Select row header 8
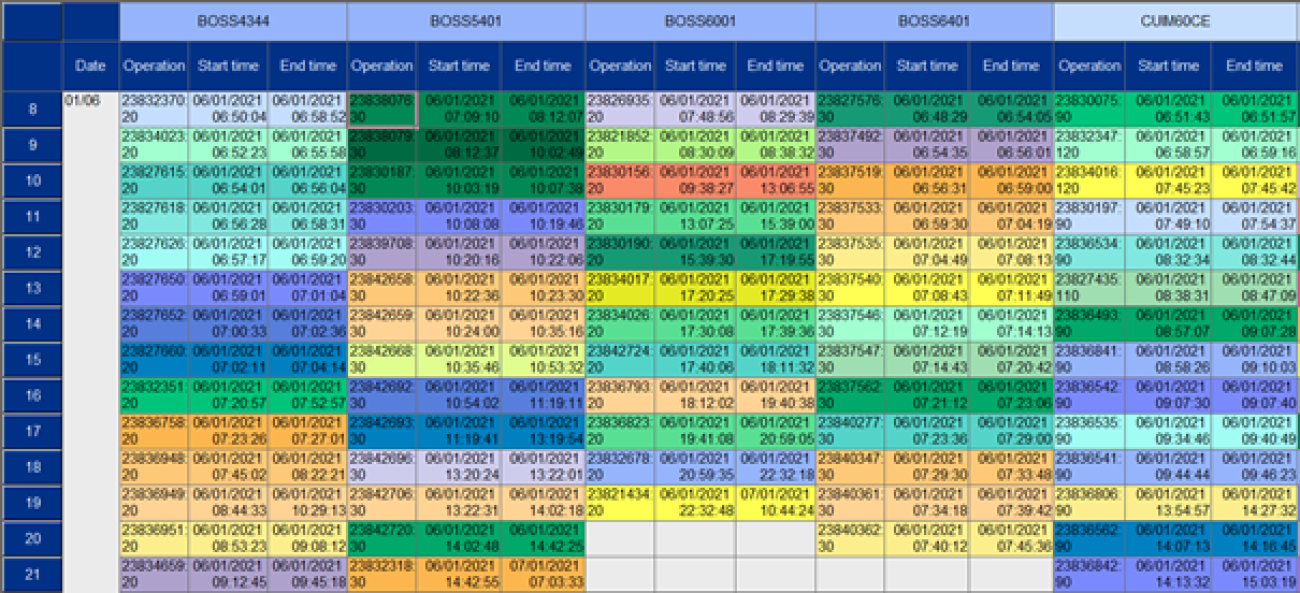Viewport: 1300px width, 593px height. click(31, 109)
